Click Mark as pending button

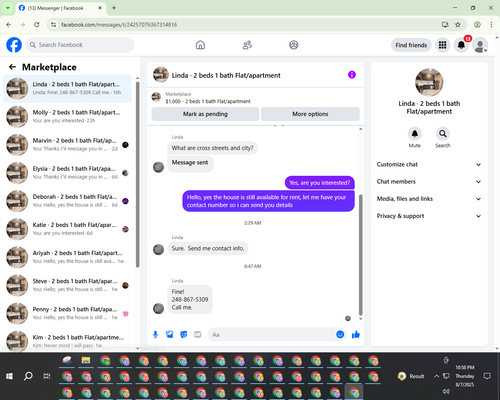pyautogui.click(x=205, y=114)
